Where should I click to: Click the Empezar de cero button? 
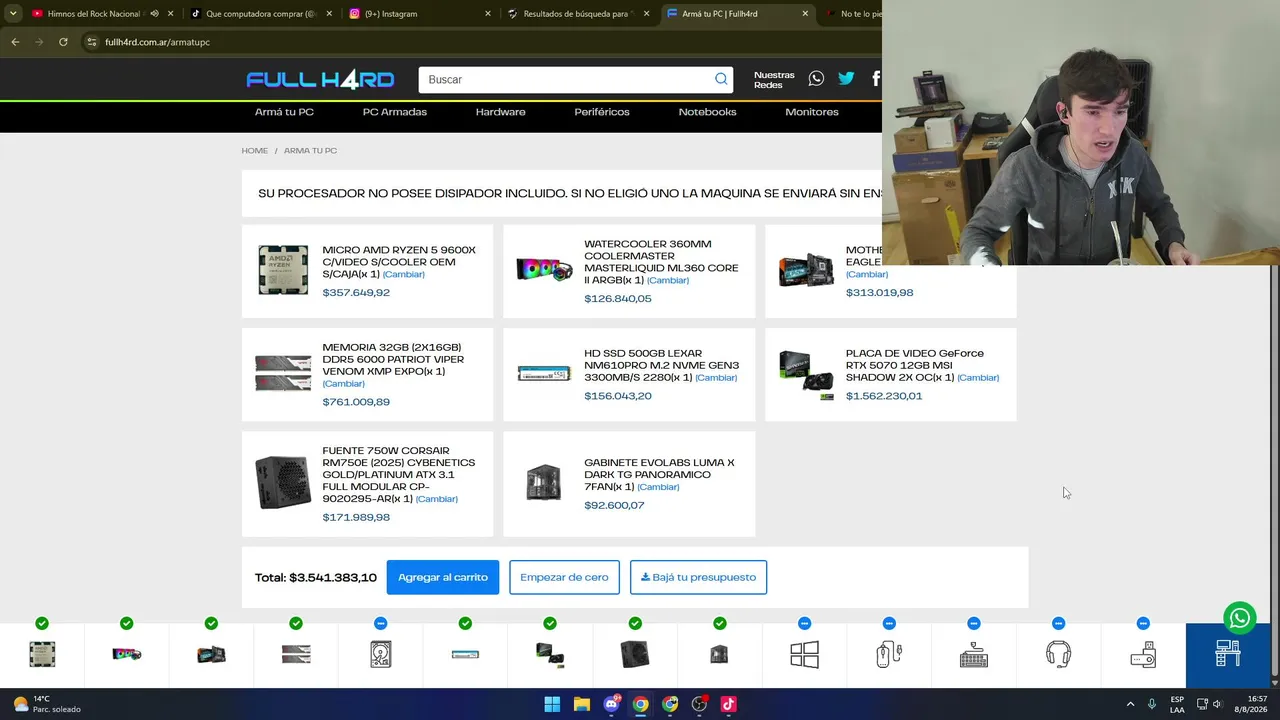[564, 577]
